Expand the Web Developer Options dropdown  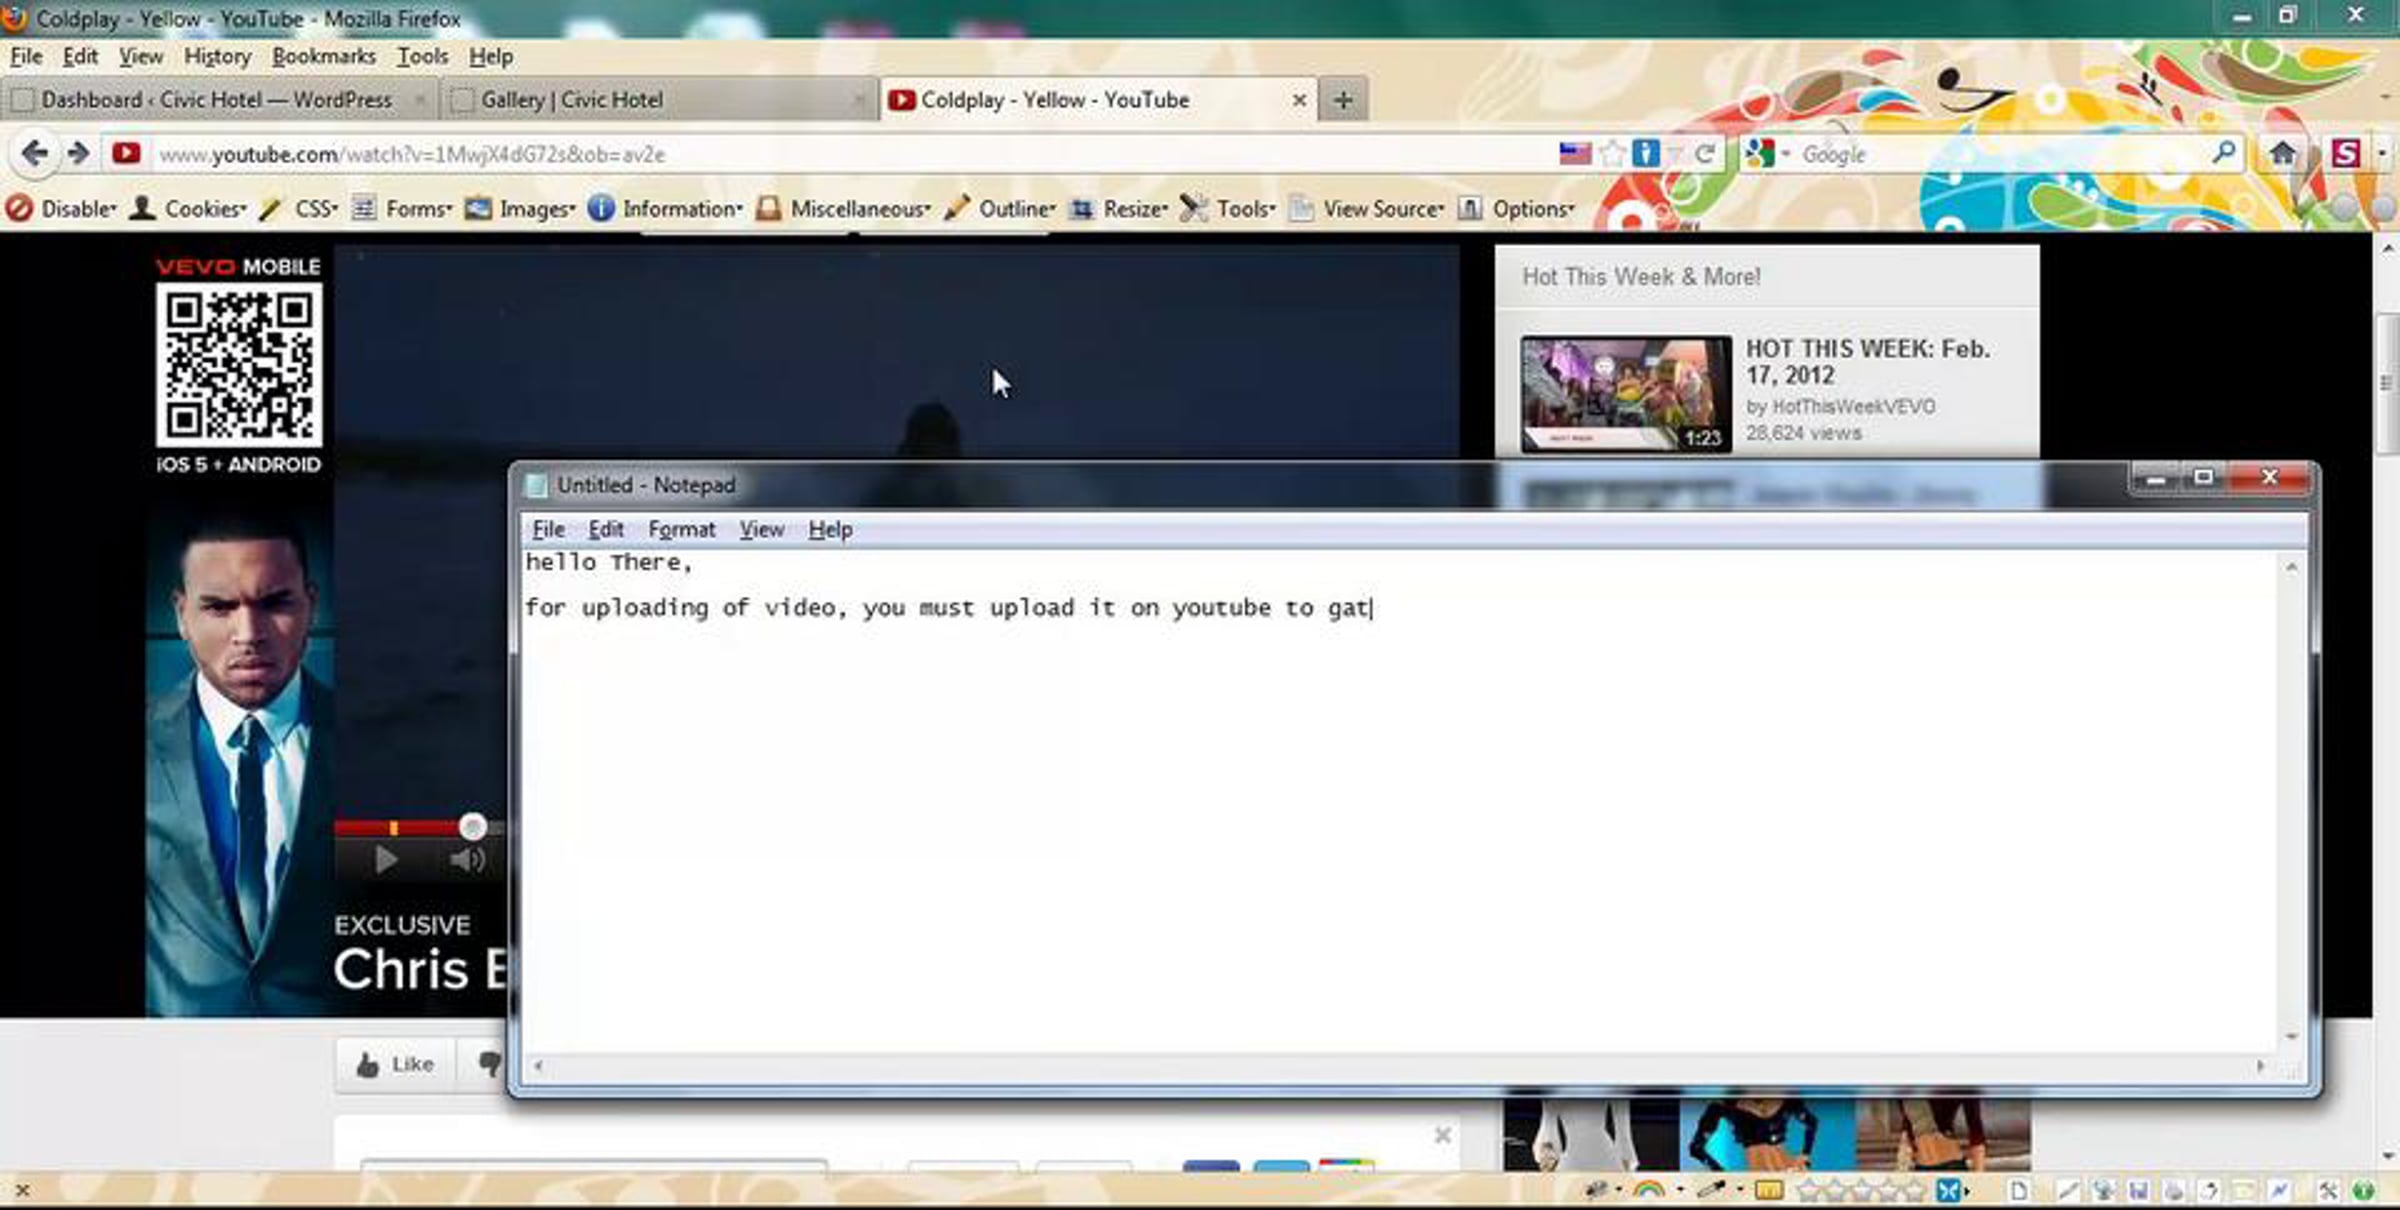pyautogui.click(x=1516, y=208)
